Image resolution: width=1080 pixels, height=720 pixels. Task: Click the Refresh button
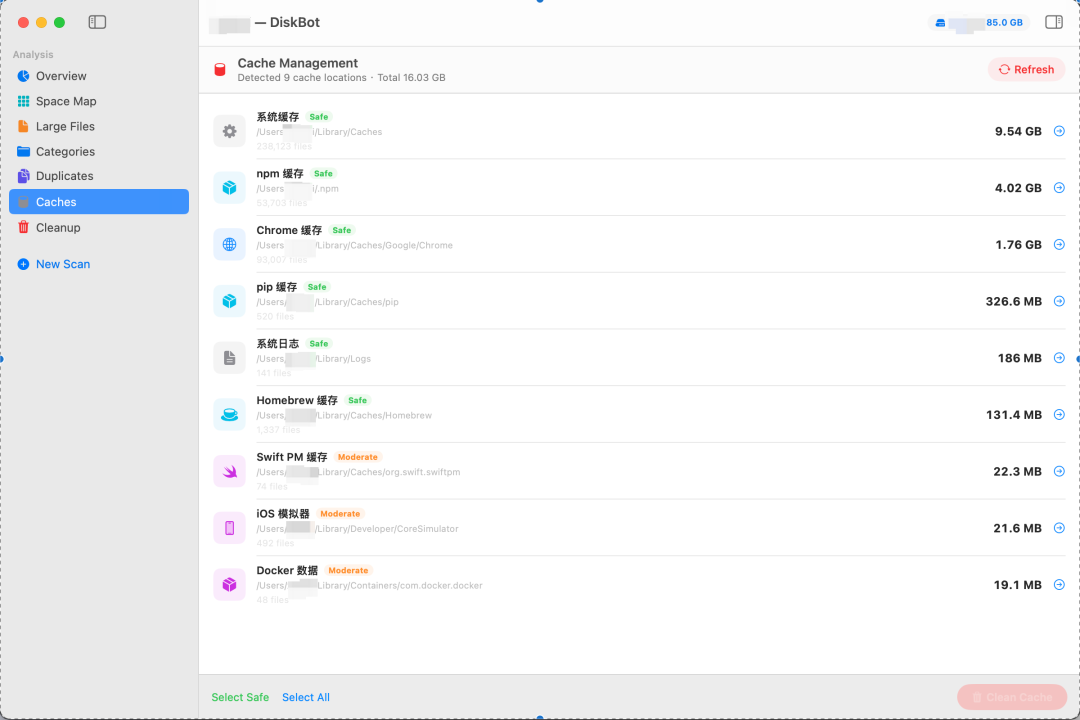1026,70
